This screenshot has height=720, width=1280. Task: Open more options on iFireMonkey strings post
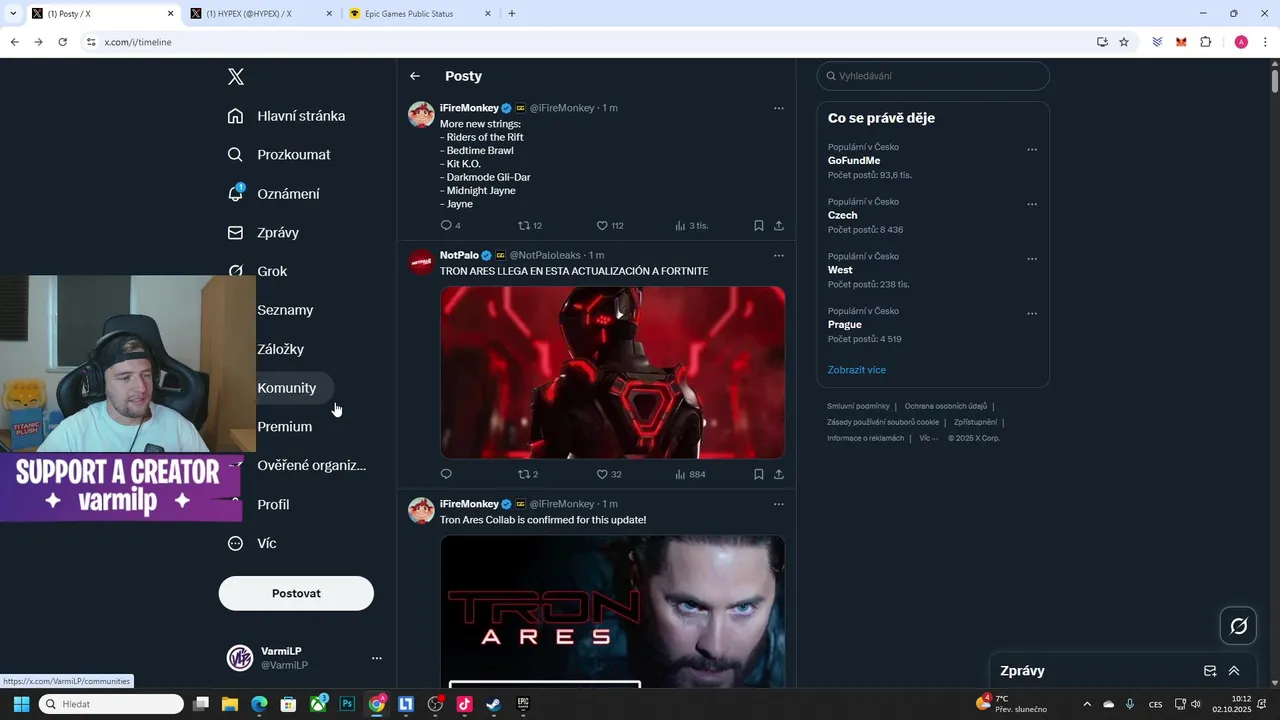coord(779,108)
